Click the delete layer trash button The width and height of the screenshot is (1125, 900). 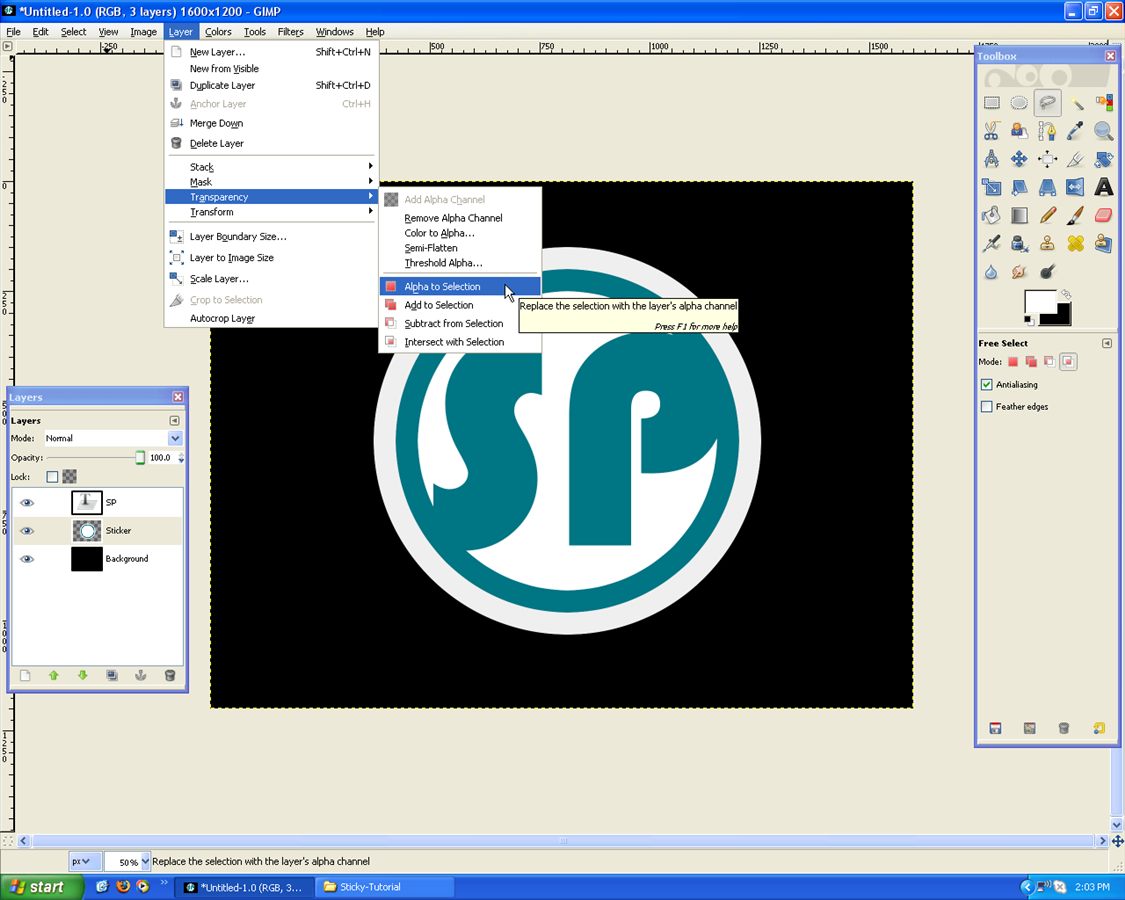pos(170,675)
